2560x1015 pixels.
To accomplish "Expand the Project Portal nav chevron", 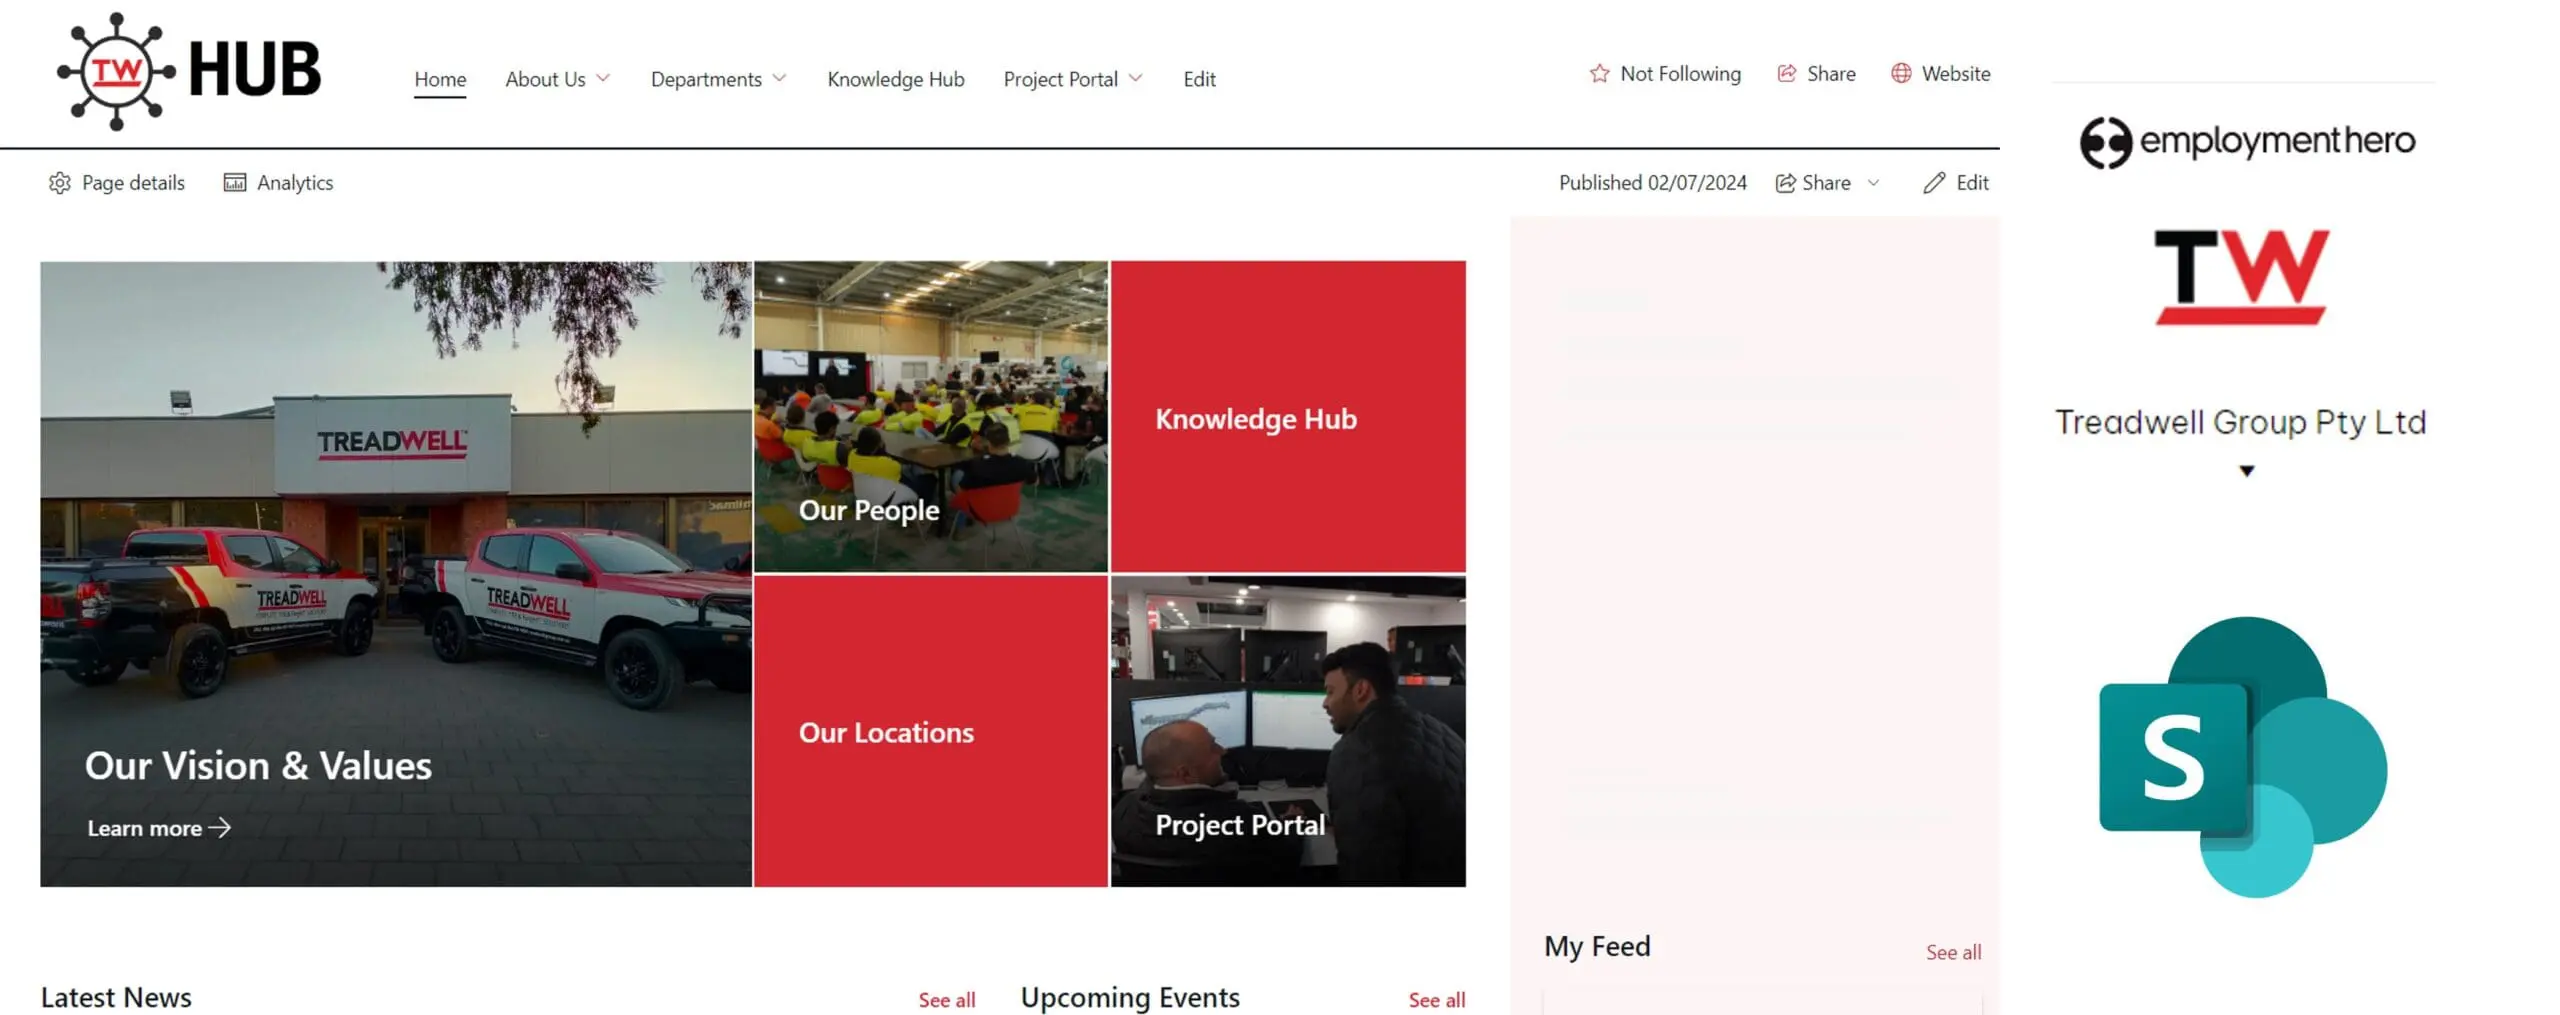I will 1135,79.
